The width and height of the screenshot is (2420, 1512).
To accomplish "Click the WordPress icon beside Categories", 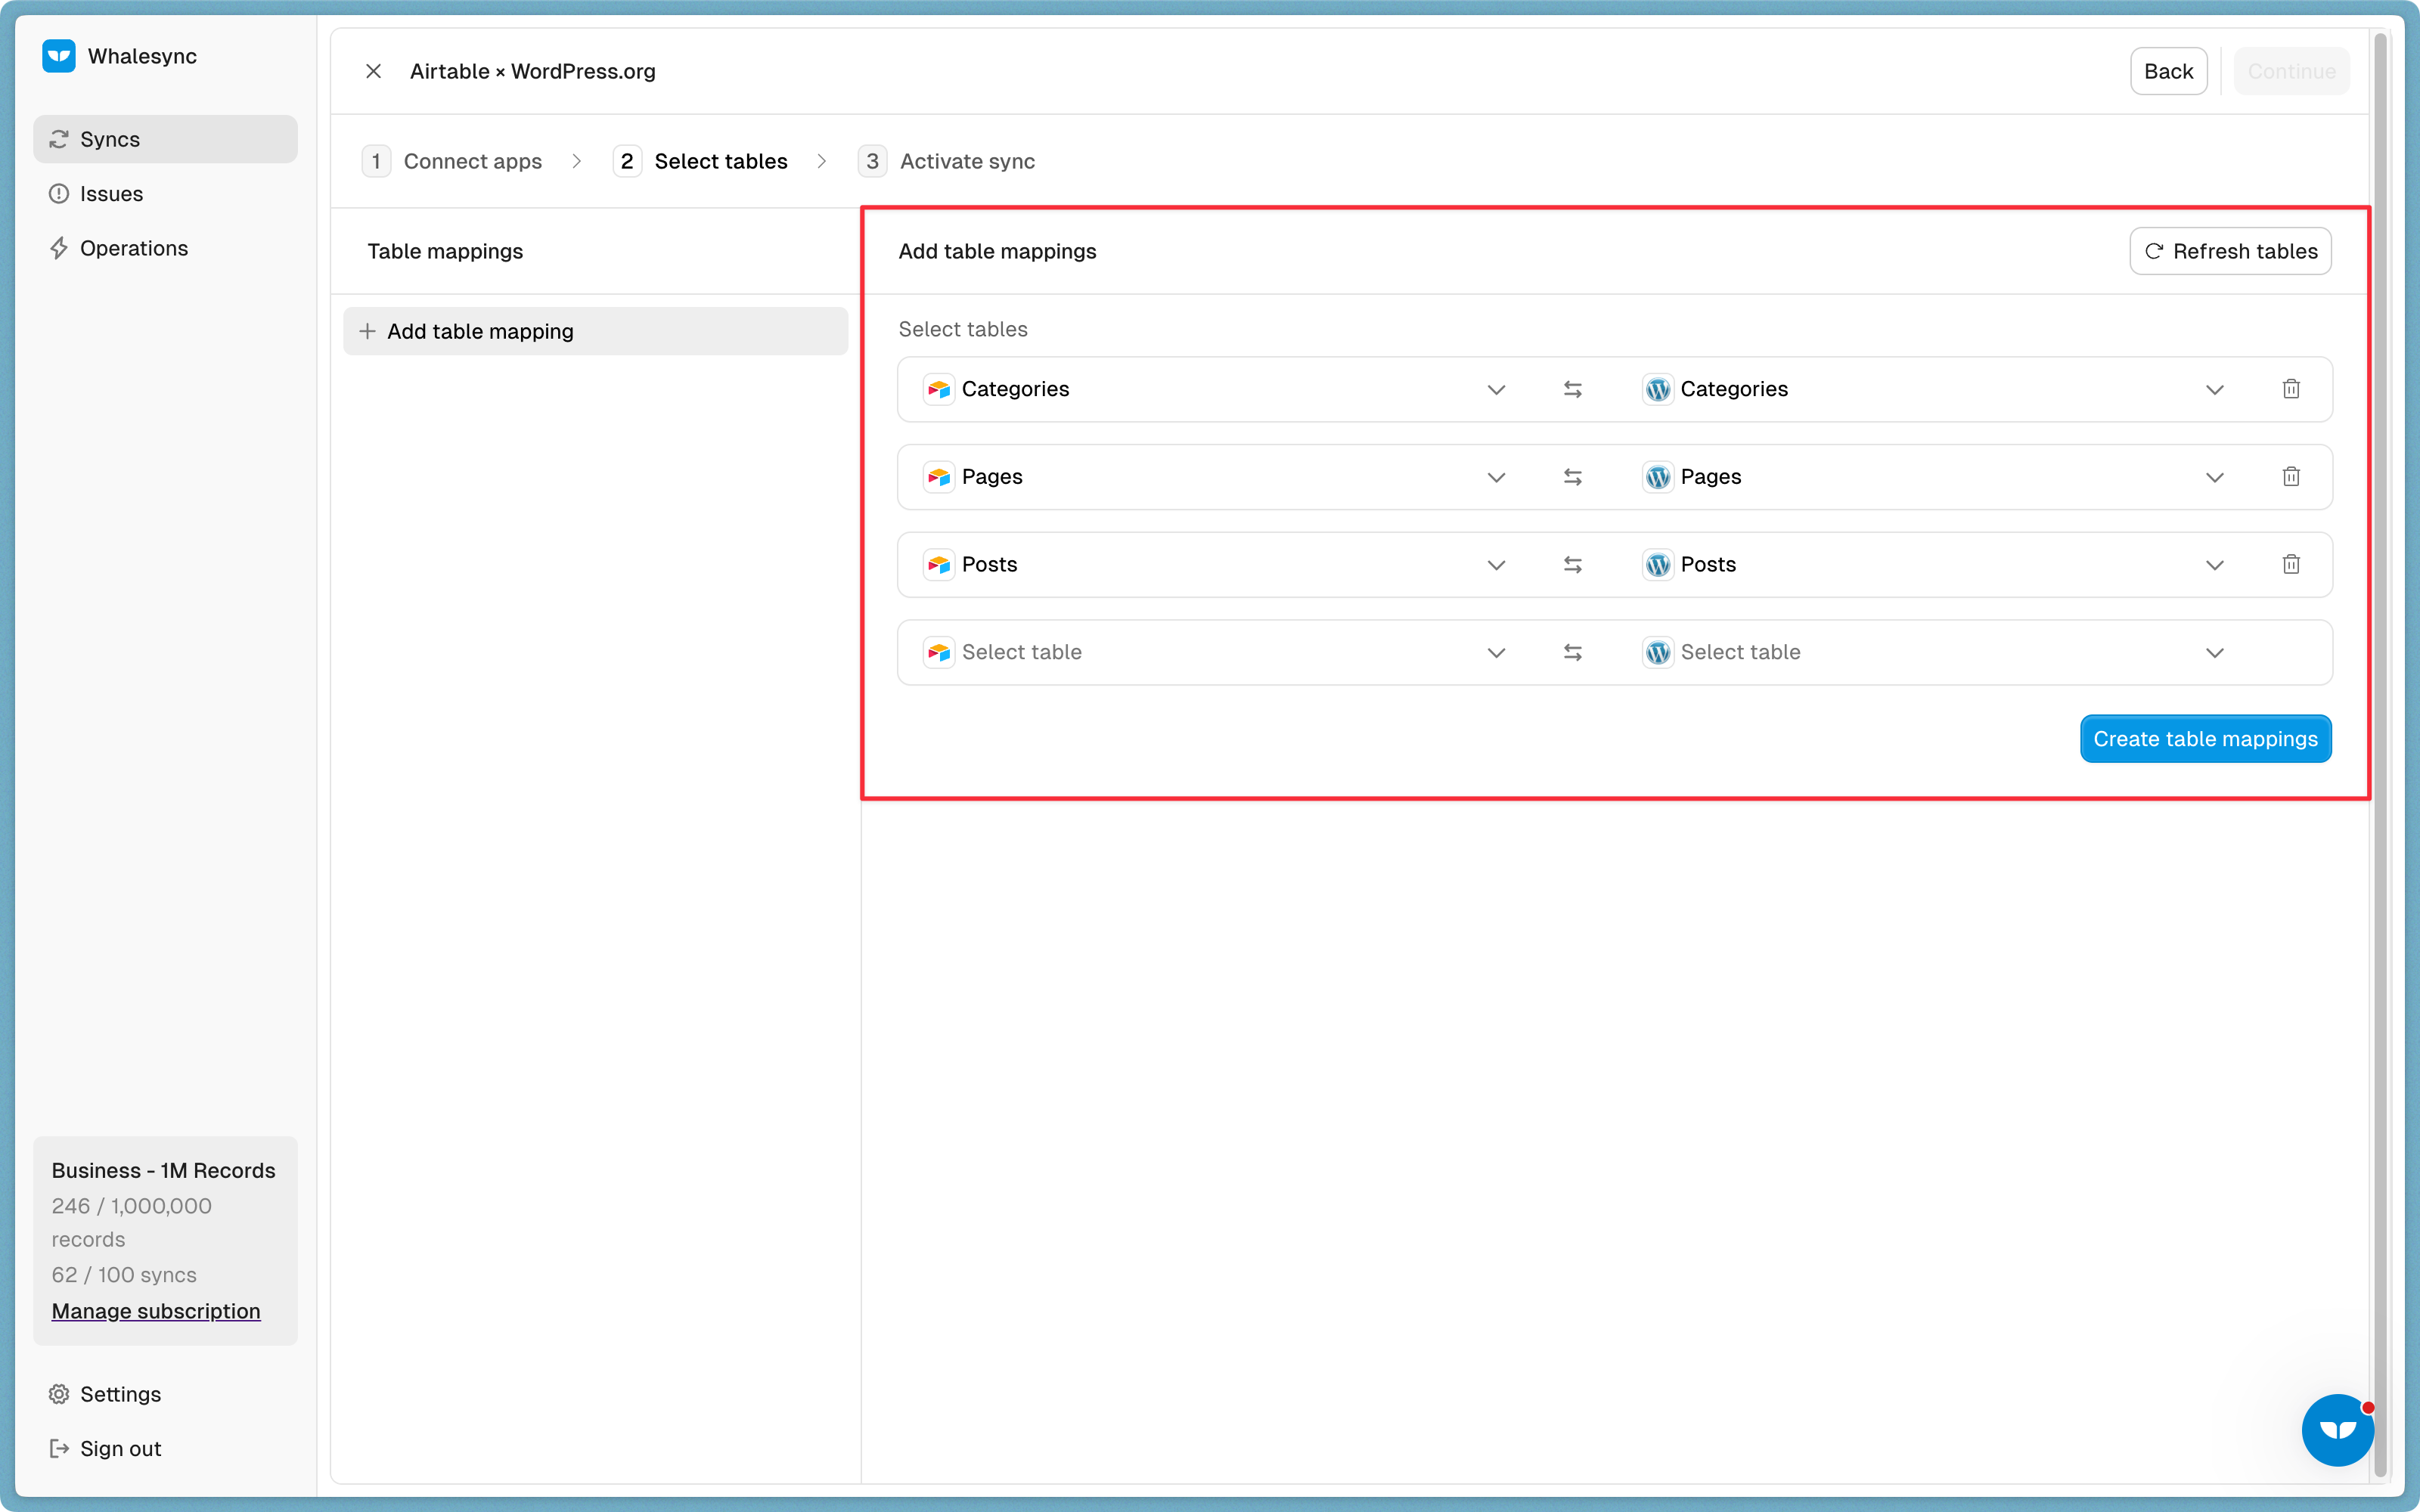I will coord(1657,389).
